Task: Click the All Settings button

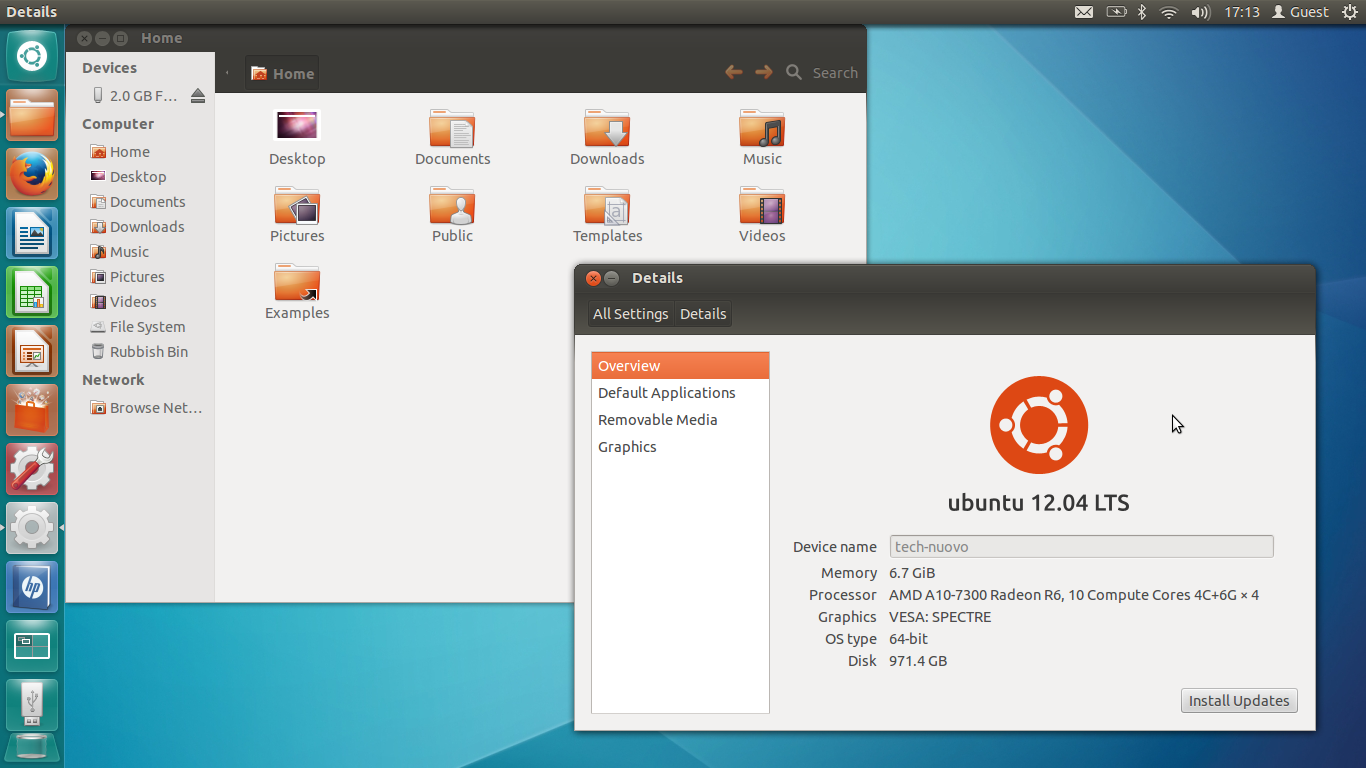Action: point(630,314)
